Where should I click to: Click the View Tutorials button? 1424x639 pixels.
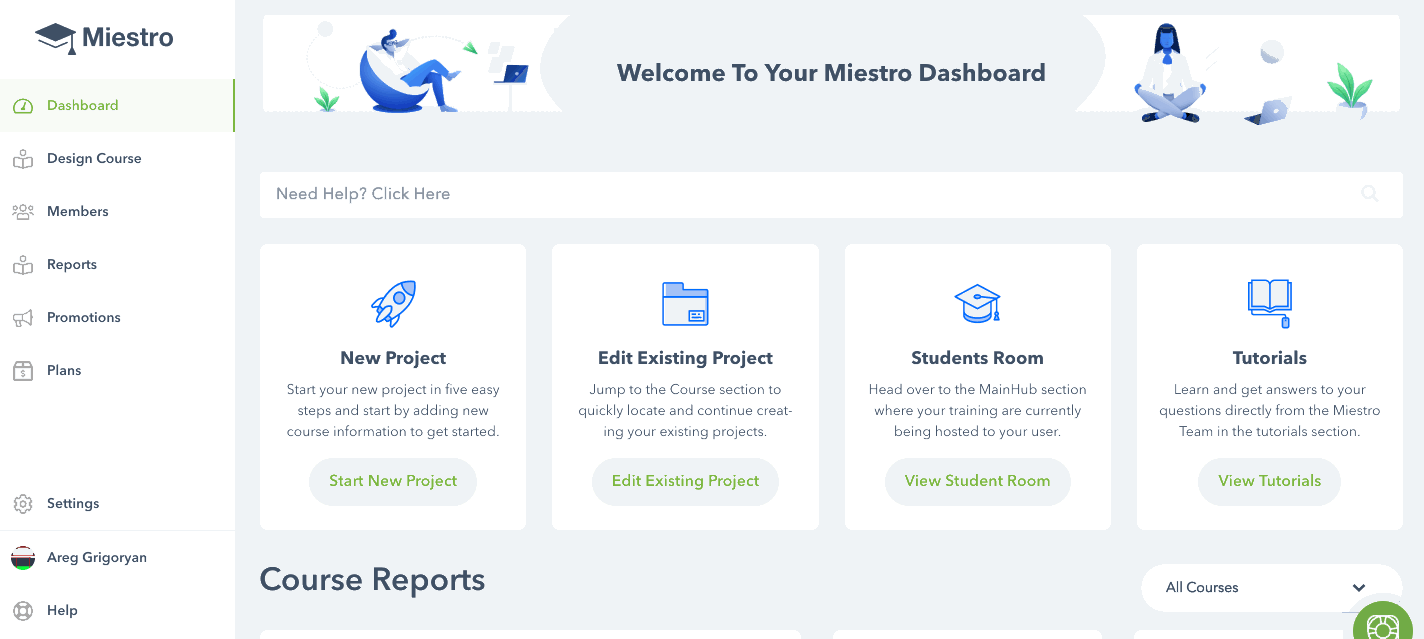(x=1269, y=481)
